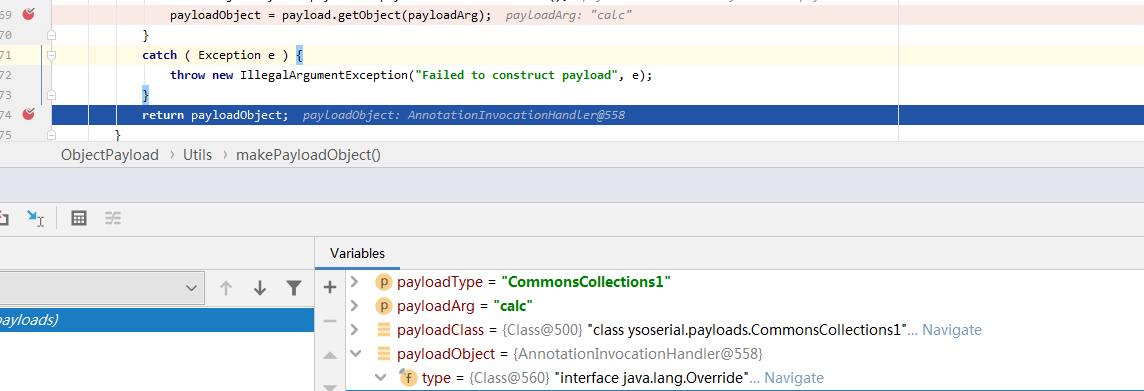Click the Run to Cursor icon
This screenshot has height=391, width=1144.
click(x=35, y=217)
